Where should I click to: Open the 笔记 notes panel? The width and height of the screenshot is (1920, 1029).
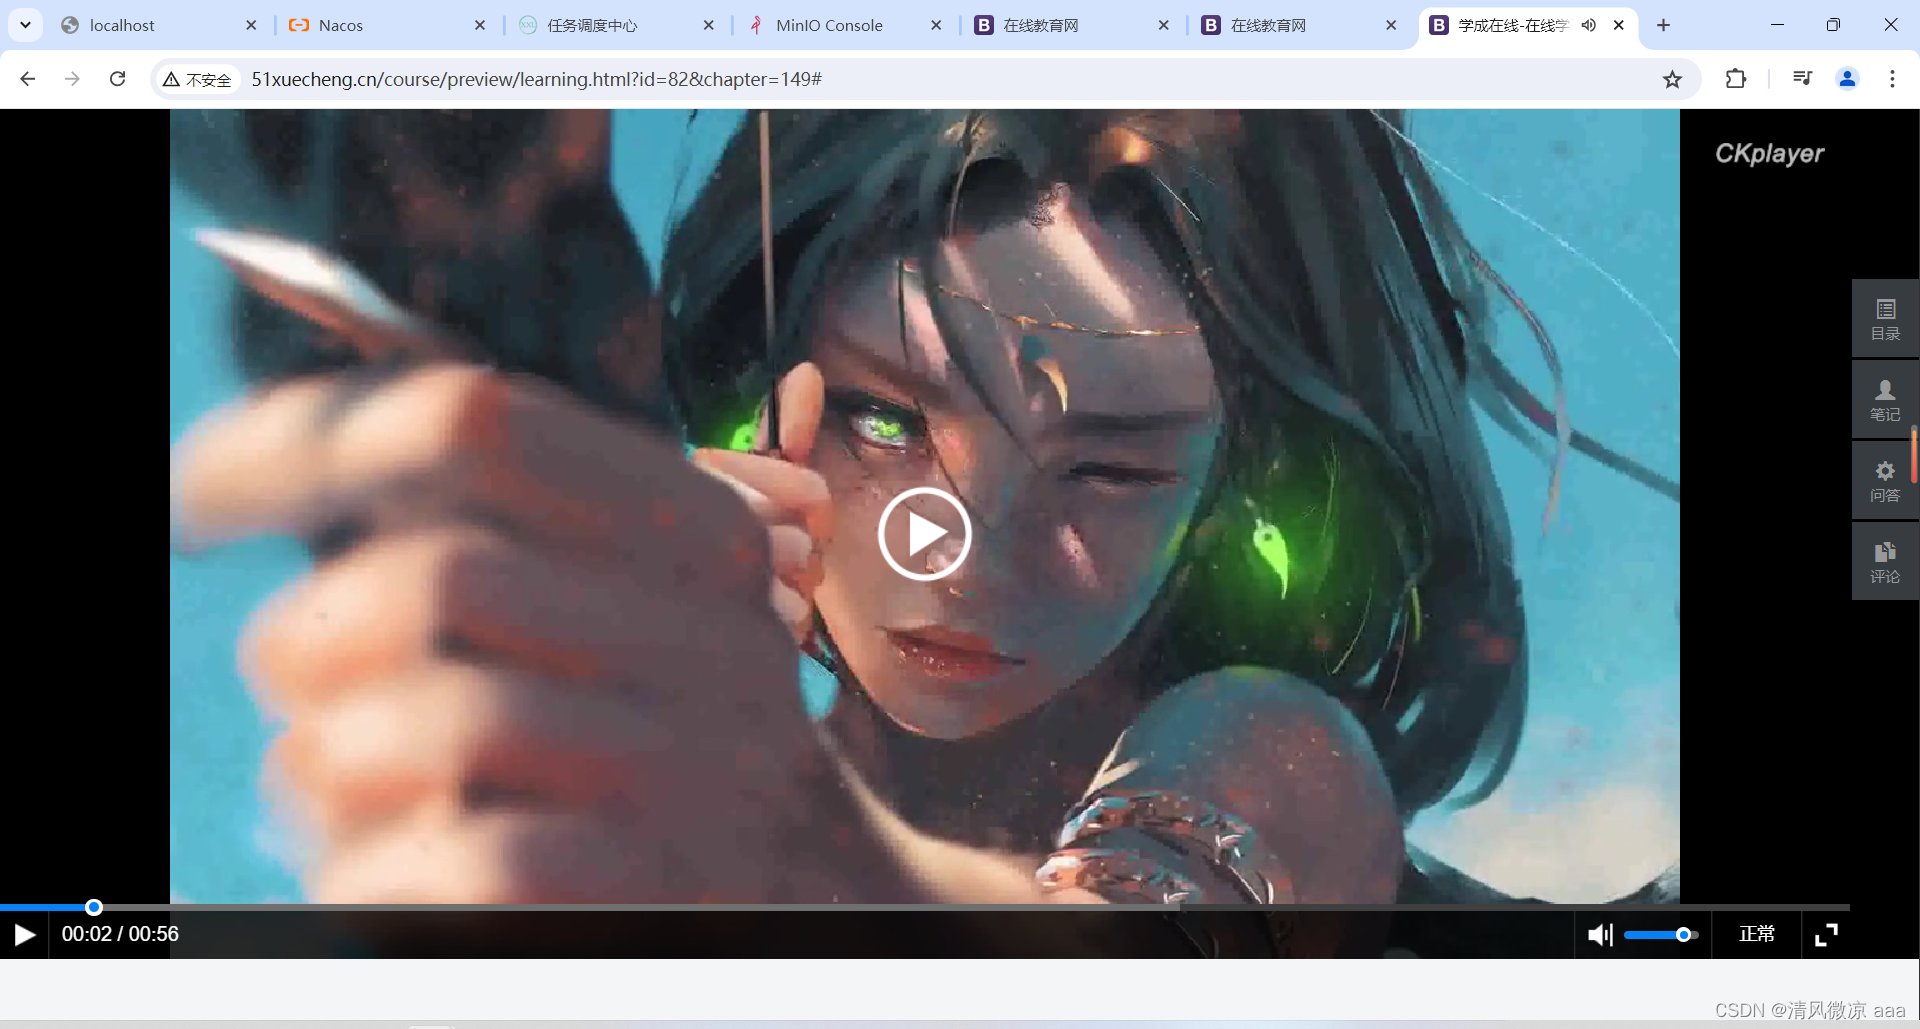click(x=1885, y=400)
